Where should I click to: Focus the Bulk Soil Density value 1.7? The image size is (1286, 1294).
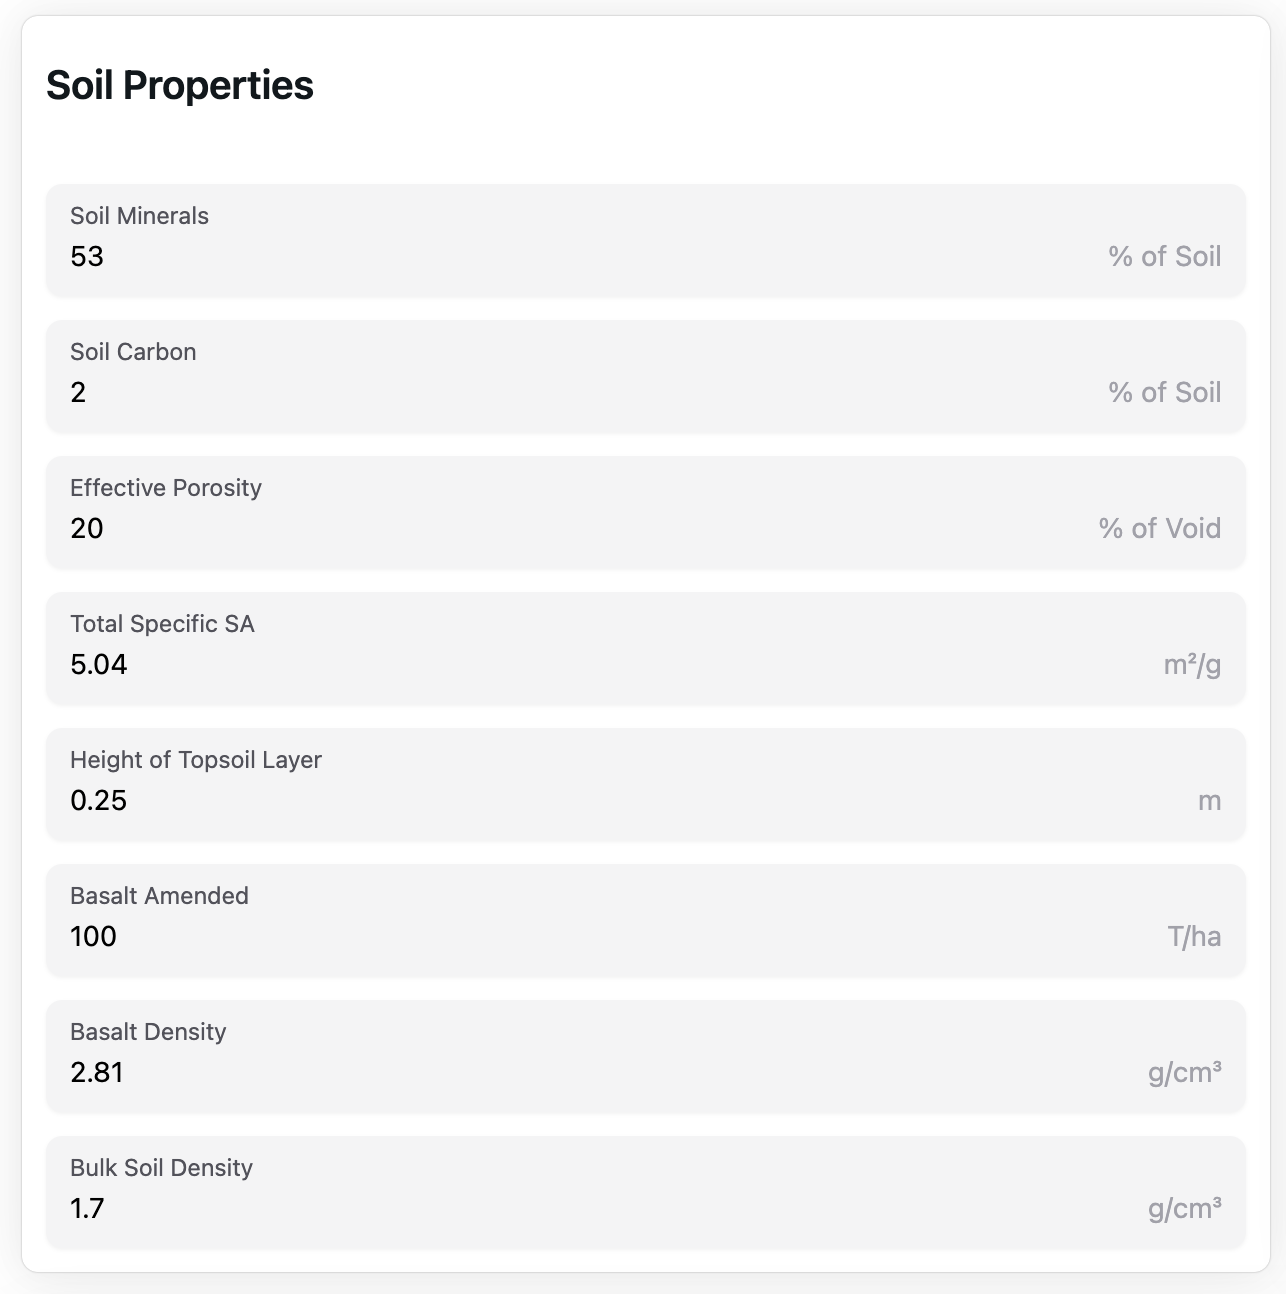88,1209
